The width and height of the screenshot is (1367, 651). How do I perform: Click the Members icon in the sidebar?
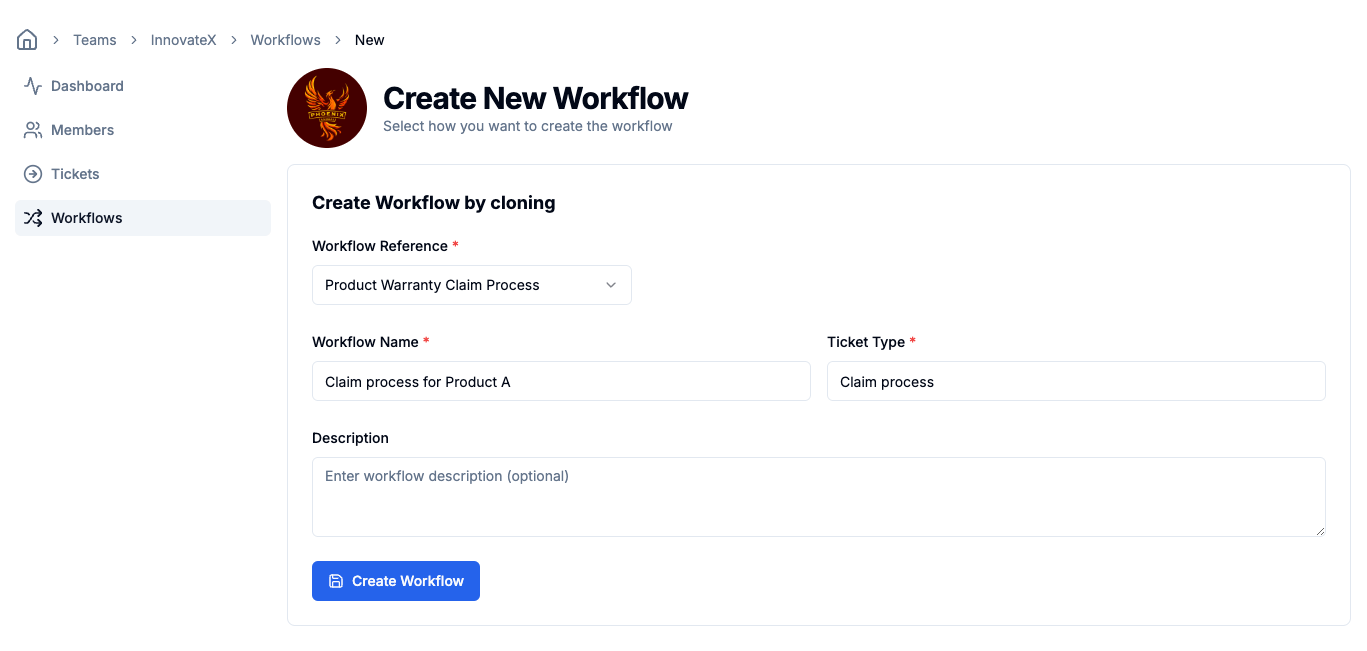point(32,129)
